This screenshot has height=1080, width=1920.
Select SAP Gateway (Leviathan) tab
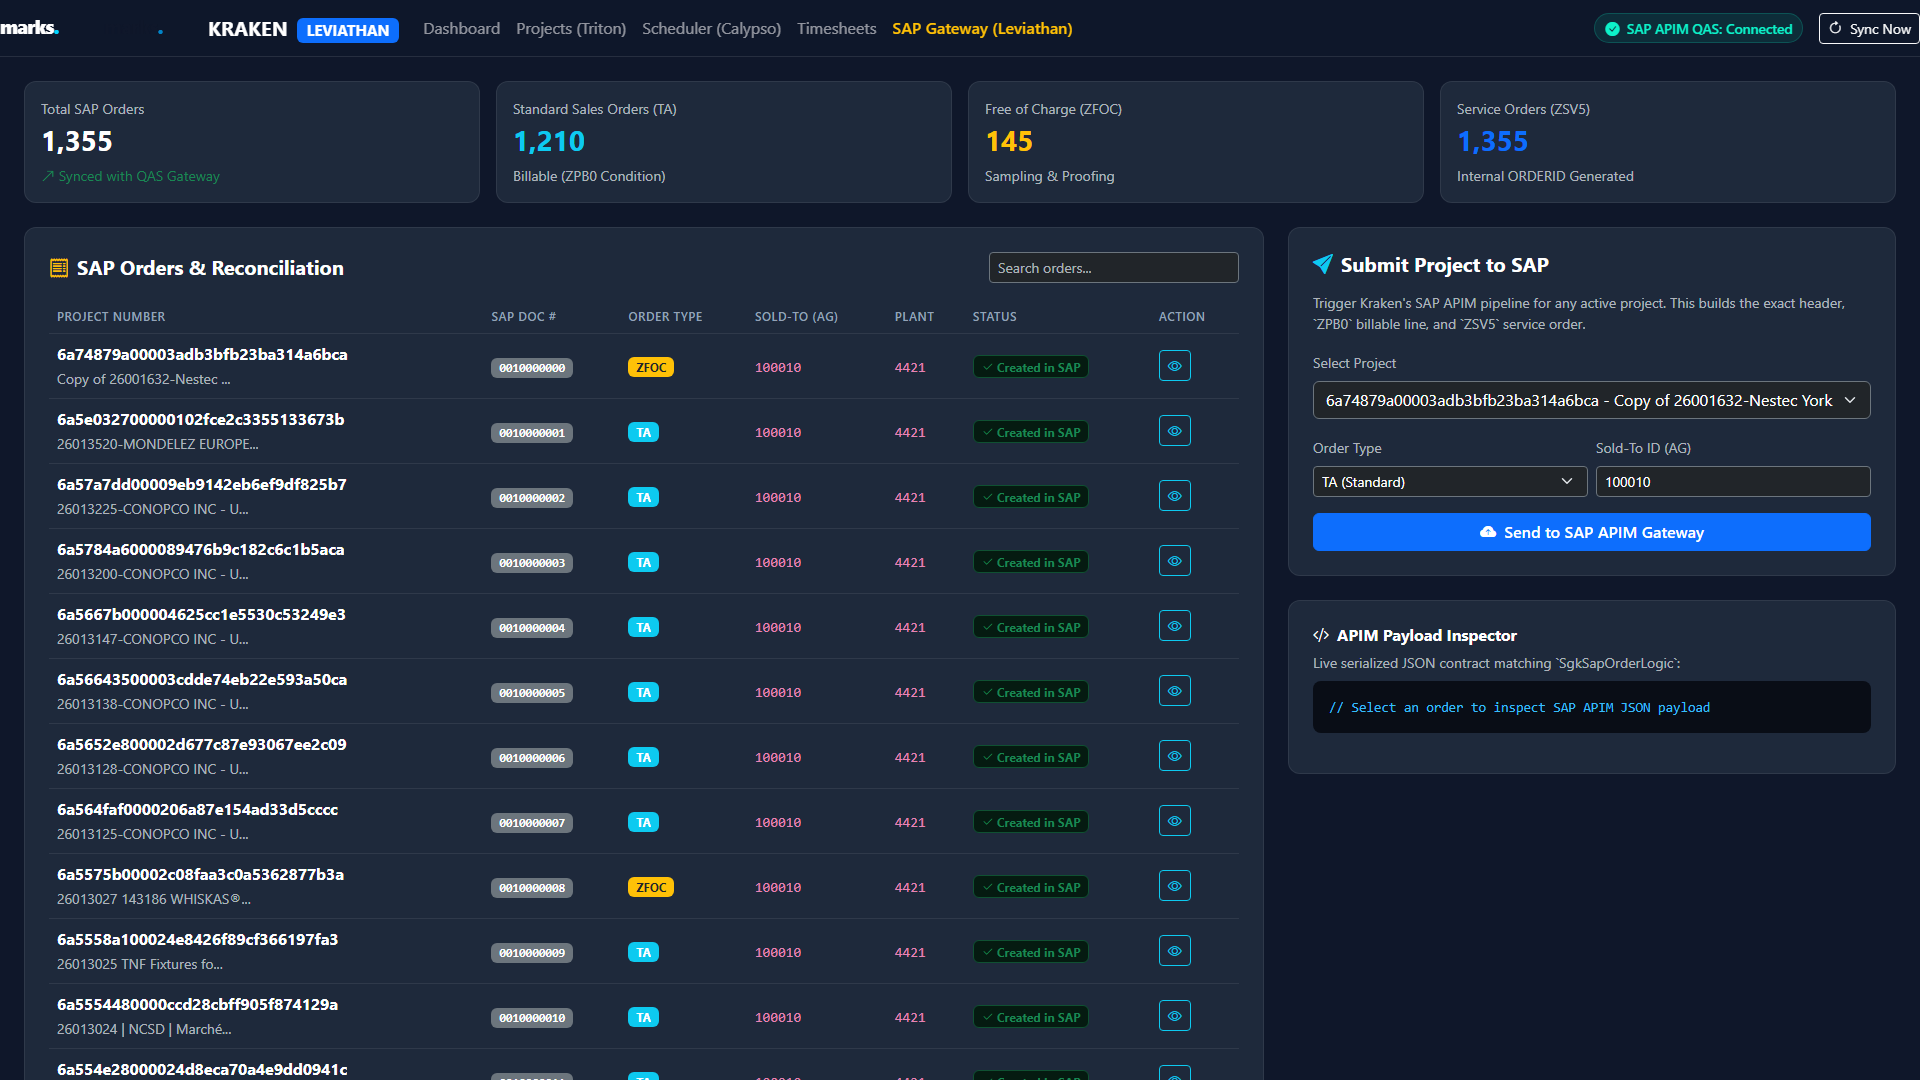[x=982, y=29]
